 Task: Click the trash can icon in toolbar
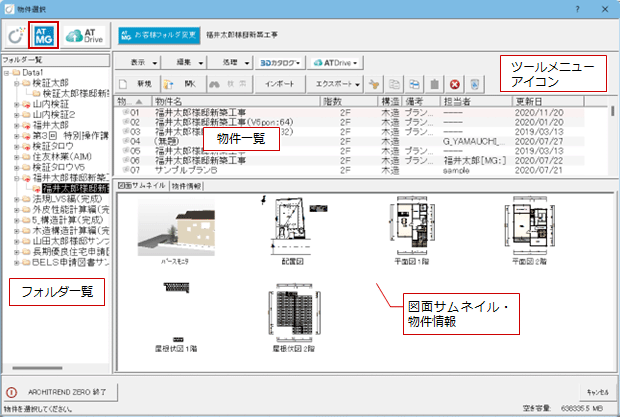[434, 85]
